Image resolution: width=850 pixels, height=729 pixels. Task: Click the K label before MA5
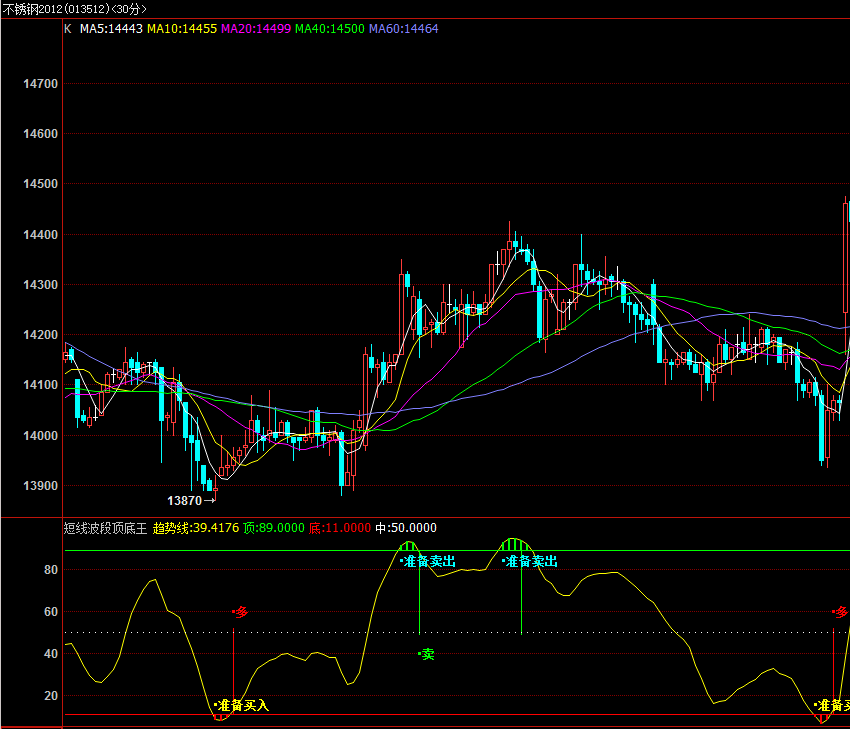coord(68,29)
